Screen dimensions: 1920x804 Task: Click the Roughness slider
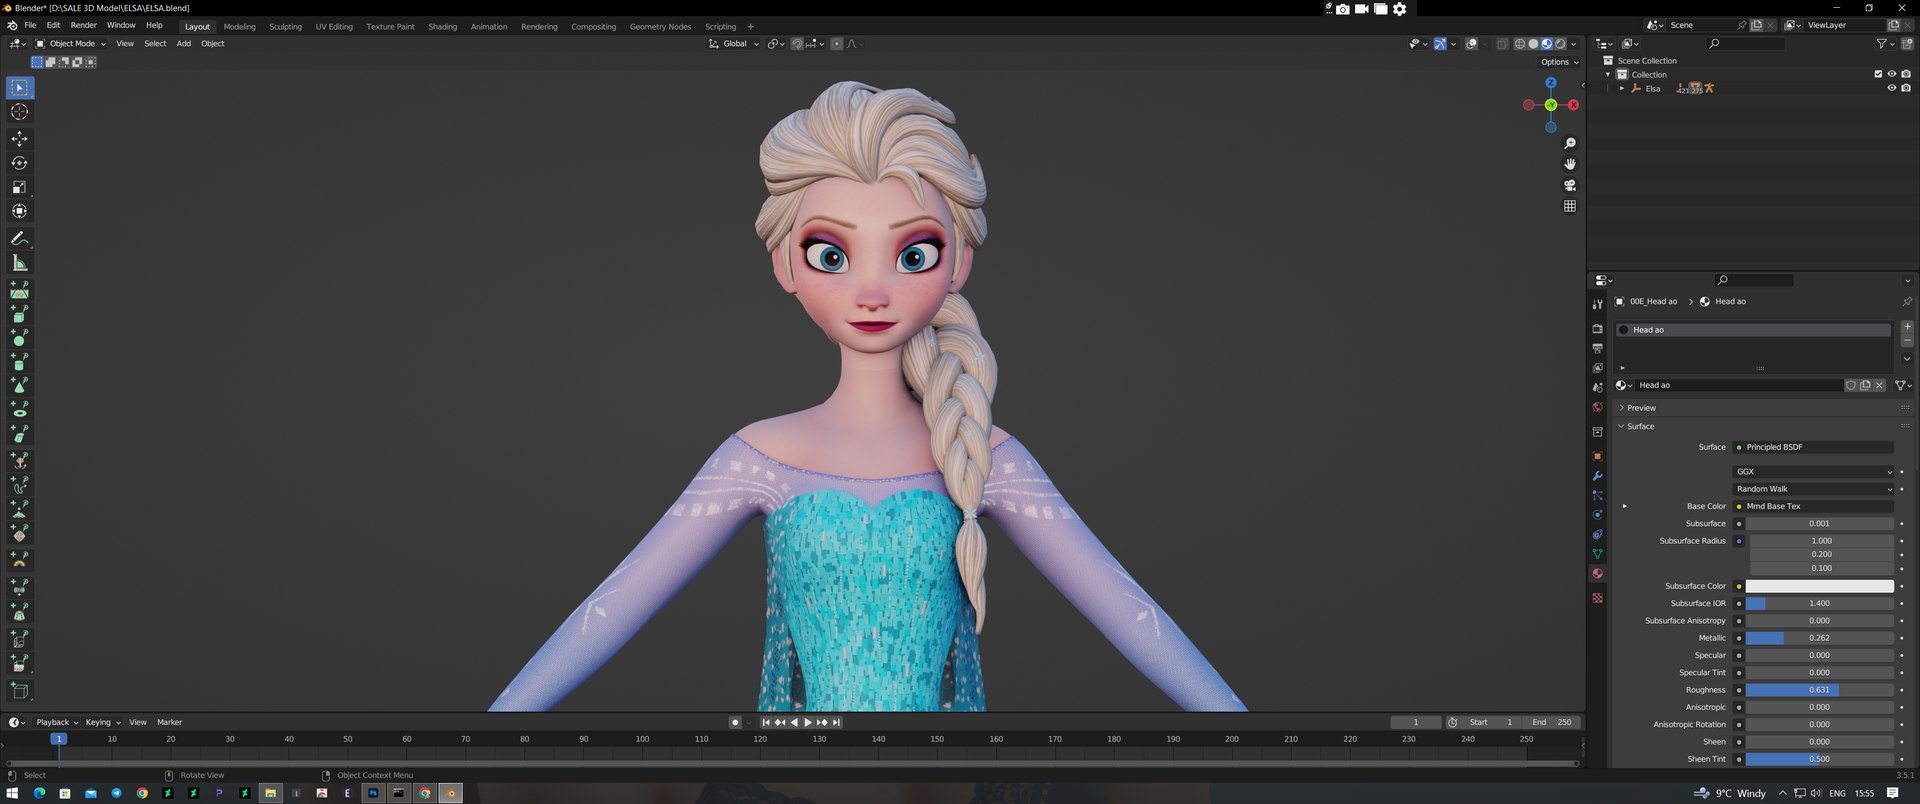pos(1819,690)
